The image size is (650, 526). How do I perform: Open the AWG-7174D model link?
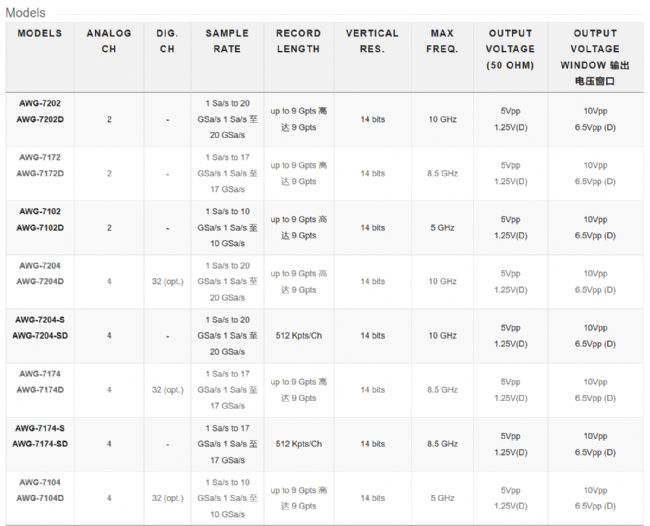(x=40, y=390)
